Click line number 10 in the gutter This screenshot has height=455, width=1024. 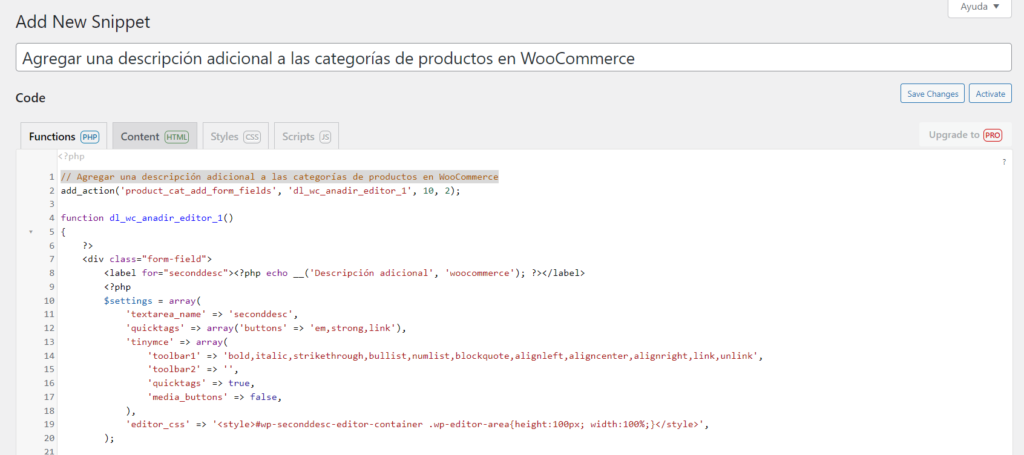(x=47, y=300)
